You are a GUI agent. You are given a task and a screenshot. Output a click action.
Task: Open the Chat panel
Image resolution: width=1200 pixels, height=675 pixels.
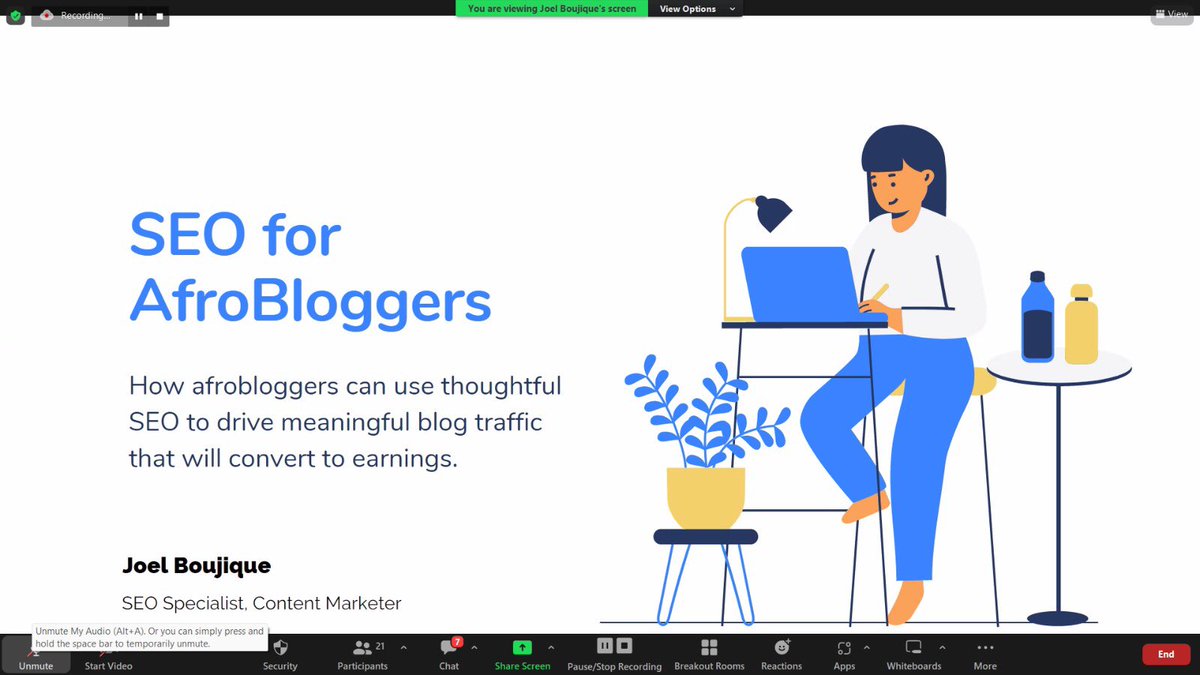pos(448,652)
